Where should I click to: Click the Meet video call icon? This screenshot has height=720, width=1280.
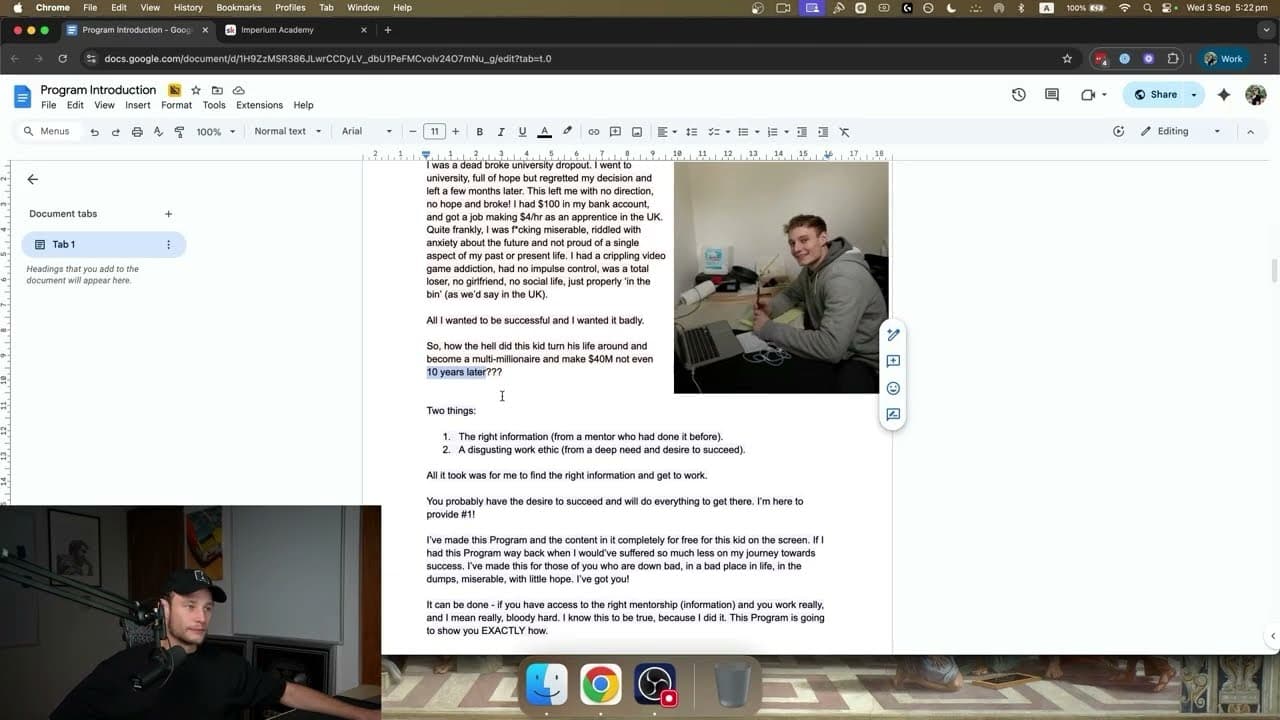(1088, 95)
